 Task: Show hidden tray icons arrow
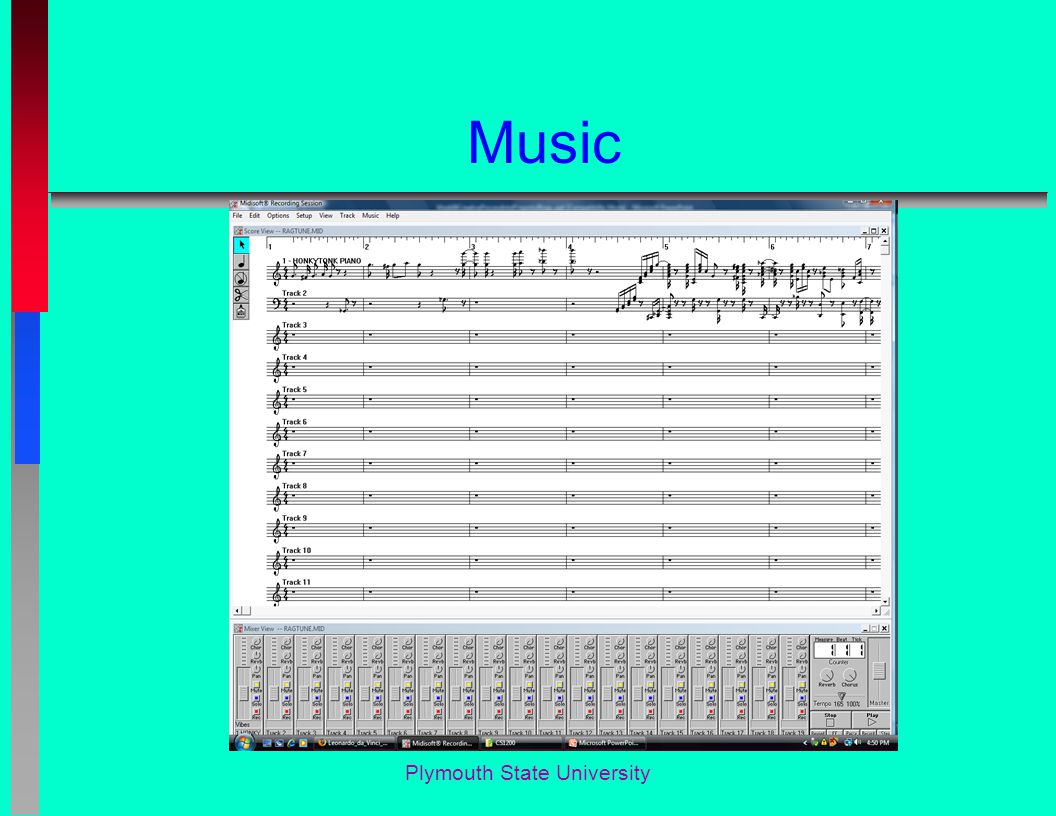pos(805,743)
